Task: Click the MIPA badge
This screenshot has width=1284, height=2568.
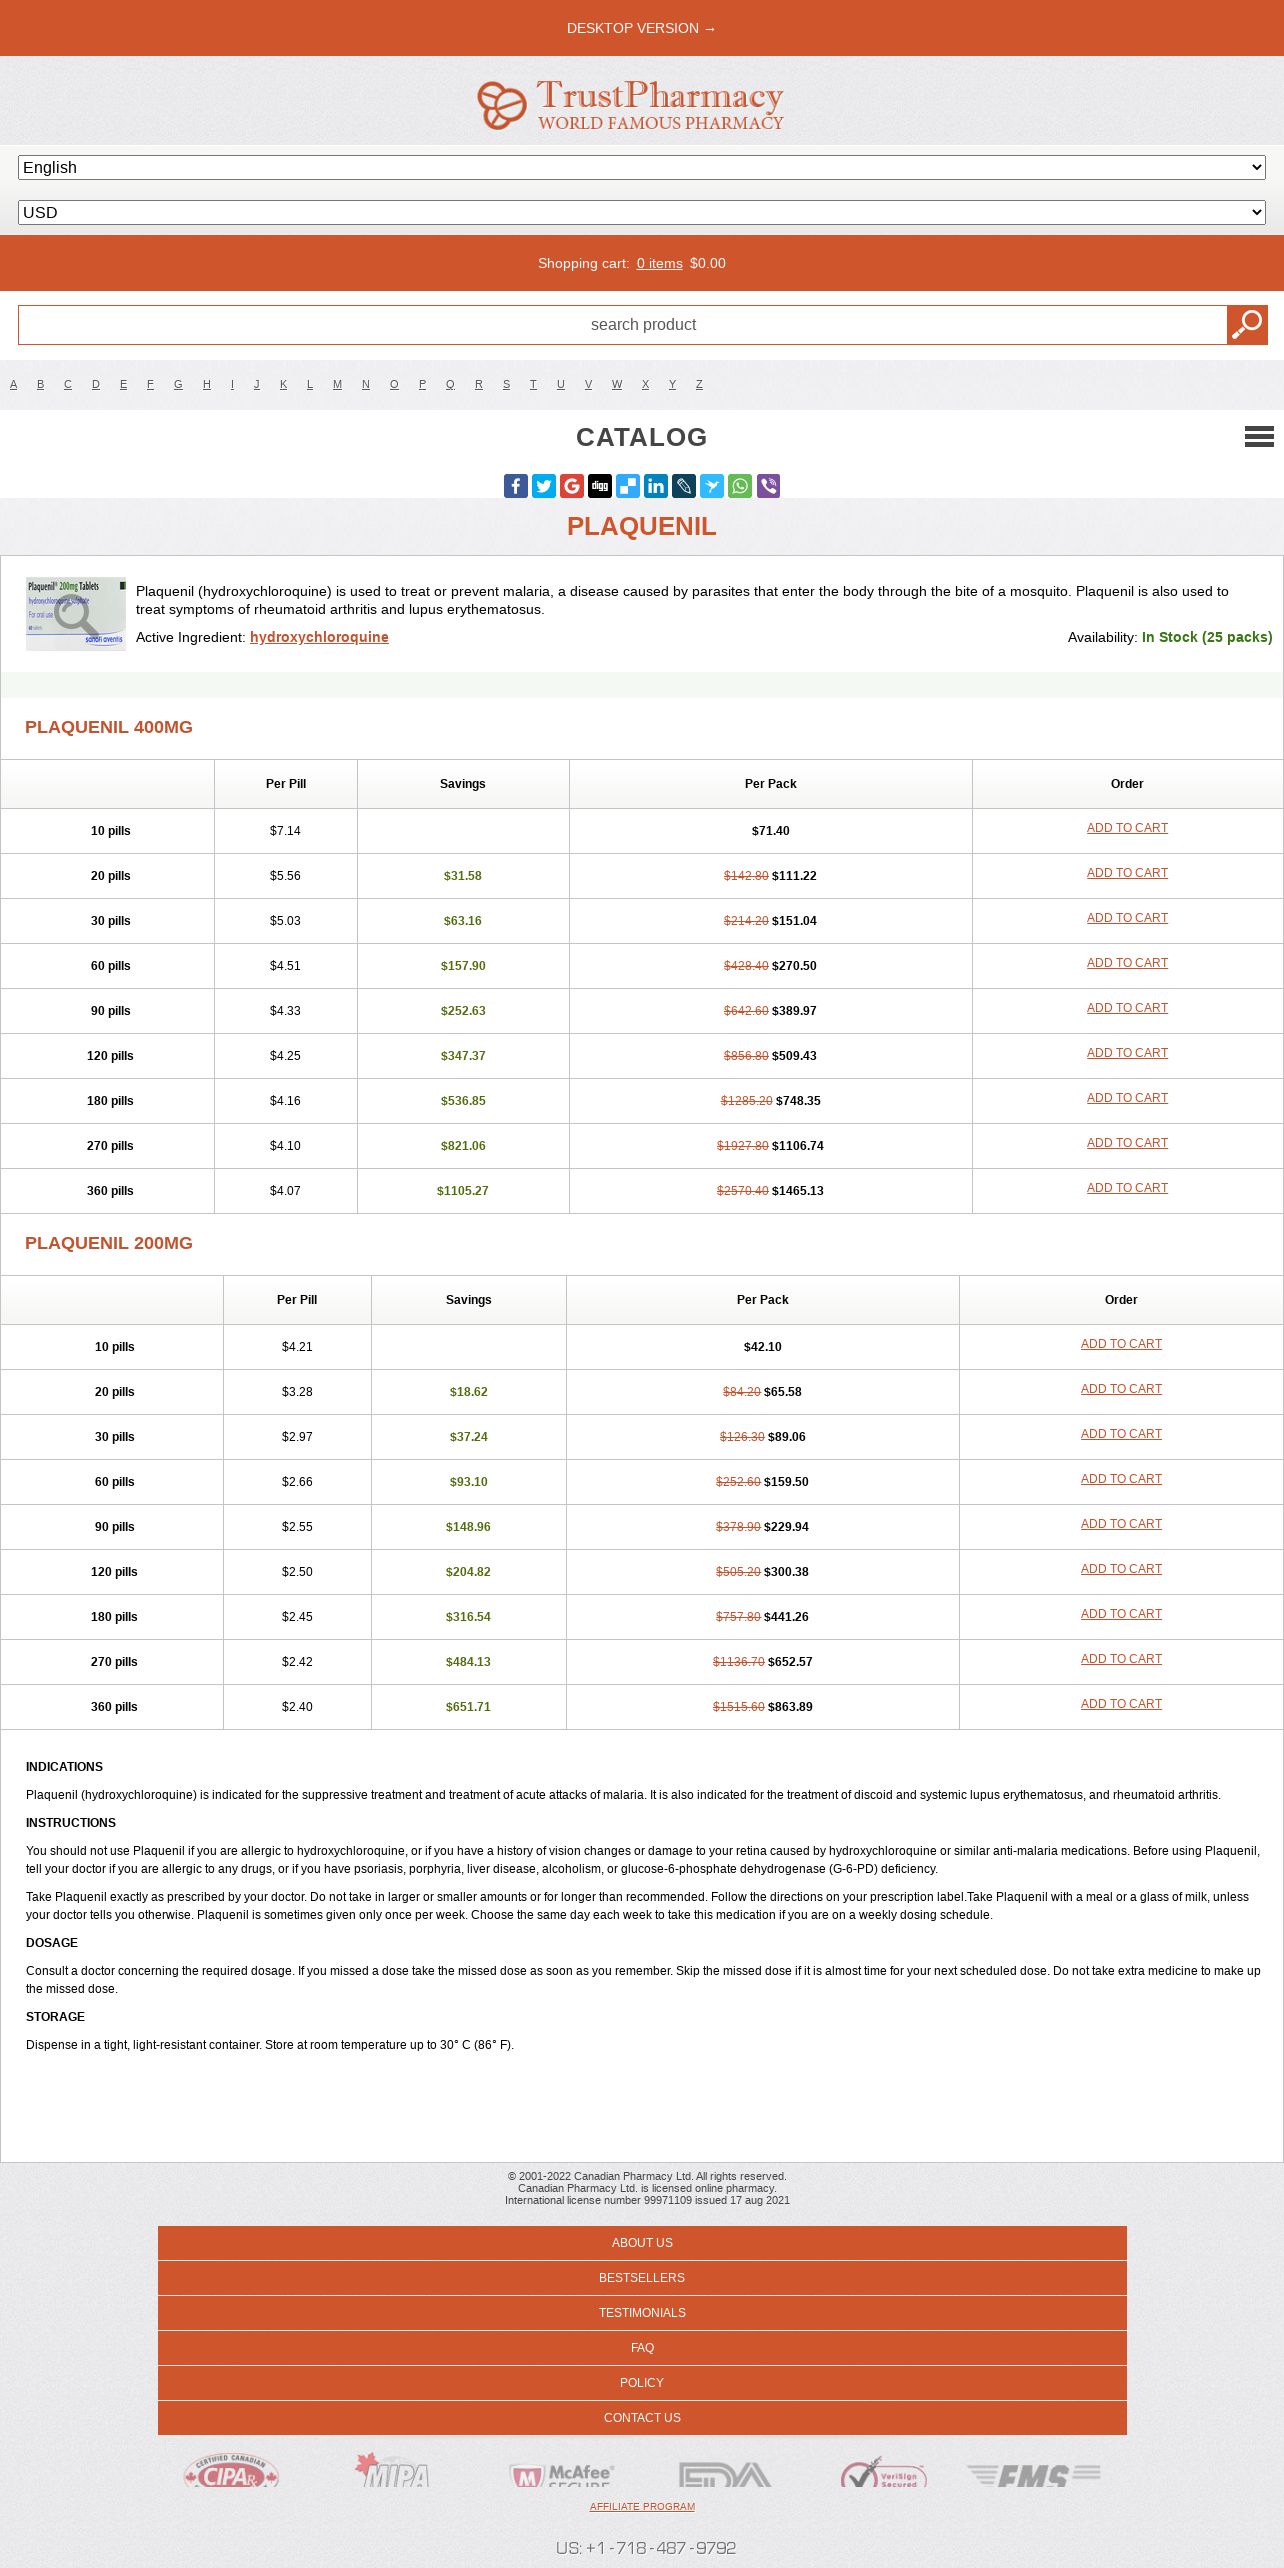Action: (x=392, y=2470)
